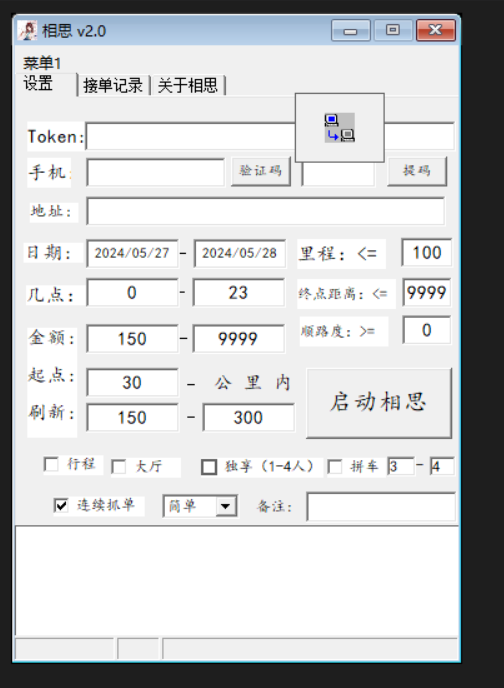Open the 关于相思 tab
504x688 pixels.
(187, 85)
